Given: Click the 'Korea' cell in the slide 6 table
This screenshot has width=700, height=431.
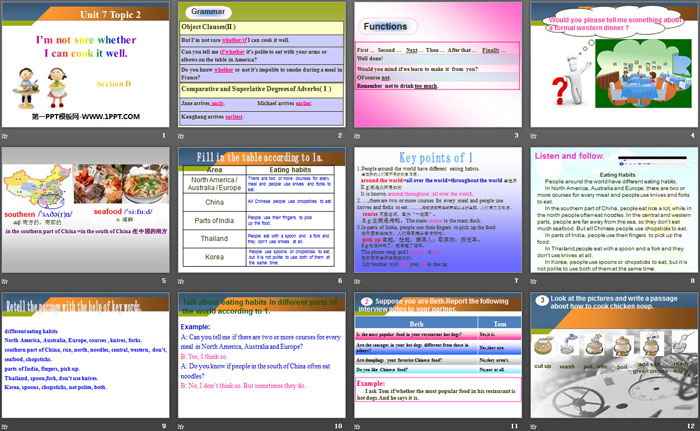Looking at the screenshot, I should [214, 257].
